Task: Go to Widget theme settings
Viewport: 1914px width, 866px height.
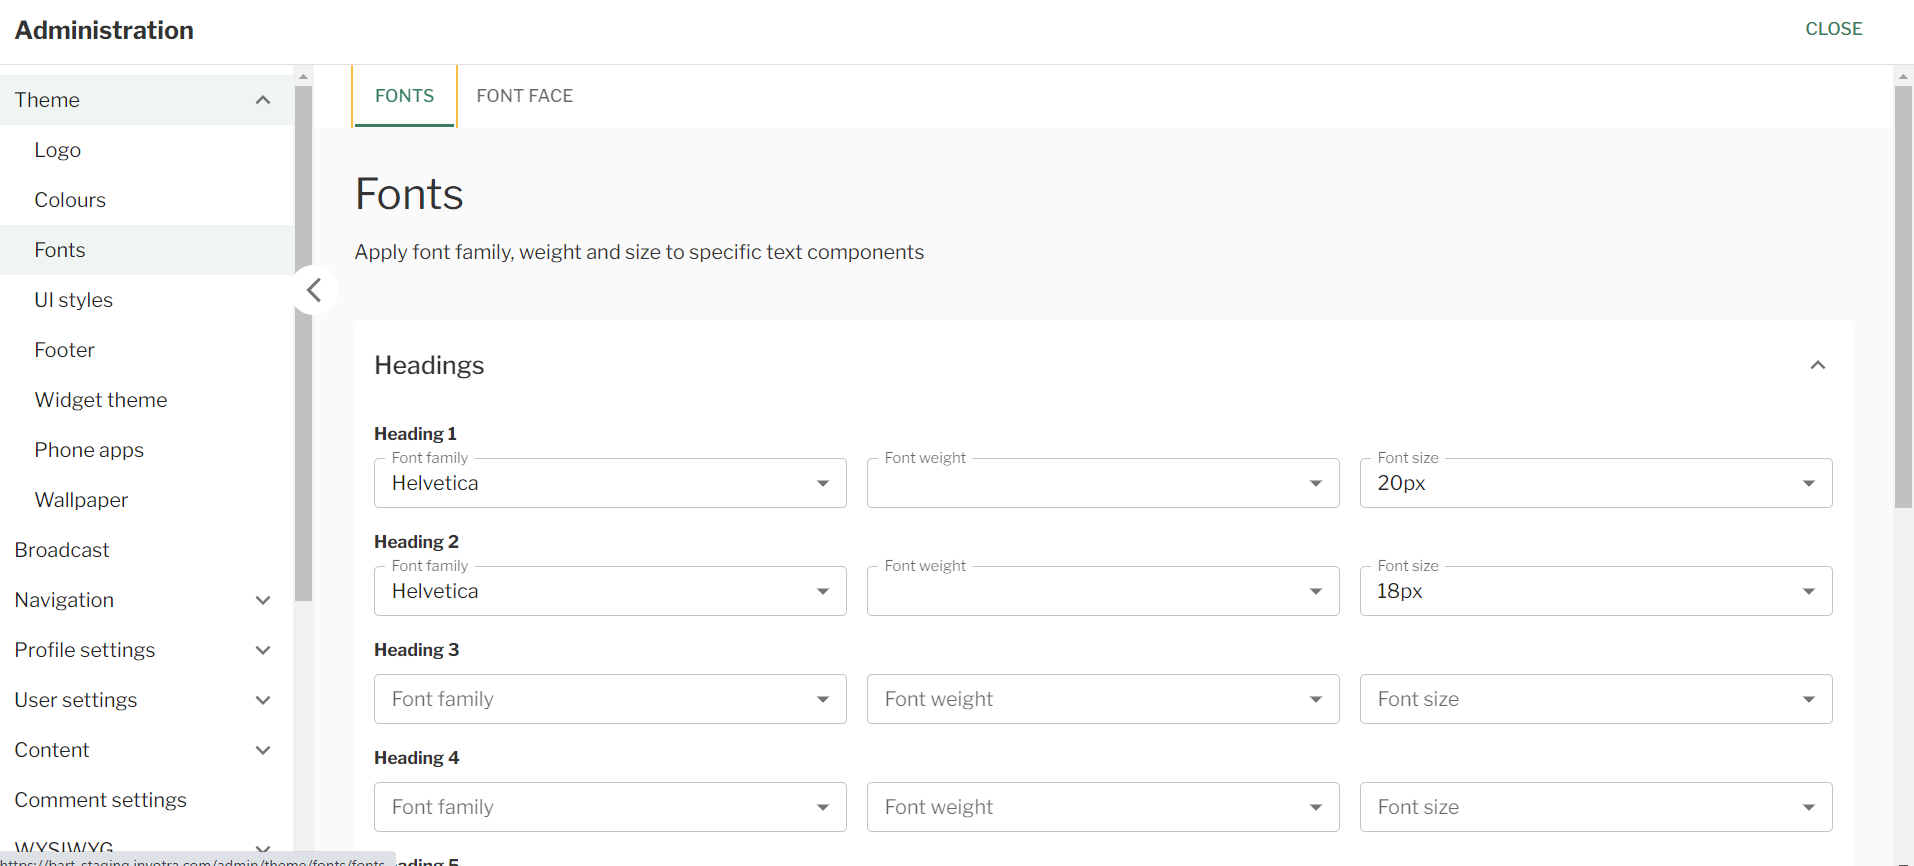Action: pyautogui.click(x=101, y=400)
